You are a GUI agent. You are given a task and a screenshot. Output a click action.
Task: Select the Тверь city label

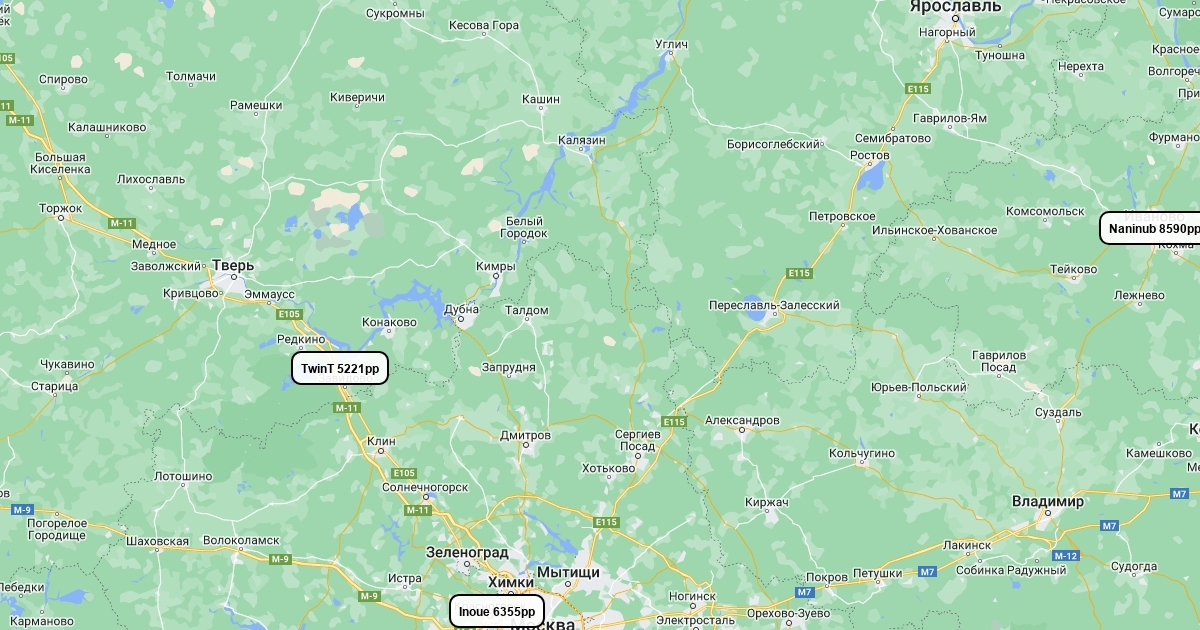[x=233, y=265]
